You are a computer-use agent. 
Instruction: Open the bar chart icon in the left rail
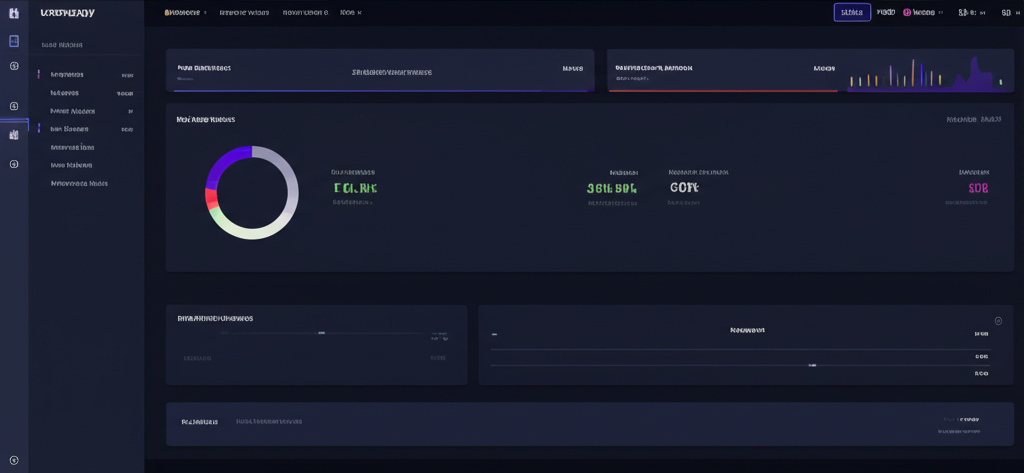[x=14, y=134]
